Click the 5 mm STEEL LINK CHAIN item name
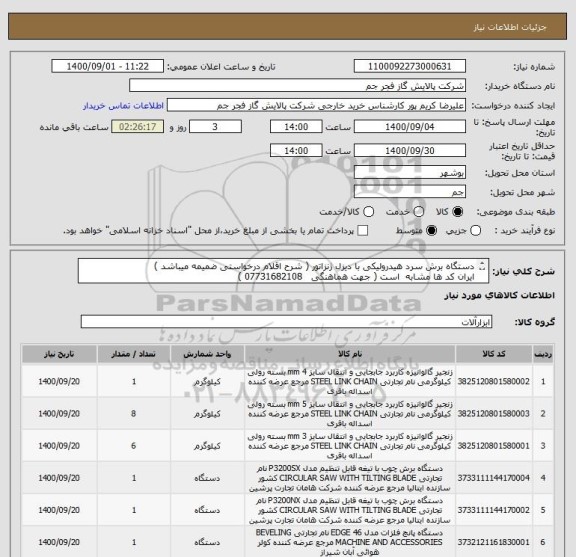The image size is (576, 557). (350, 414)
